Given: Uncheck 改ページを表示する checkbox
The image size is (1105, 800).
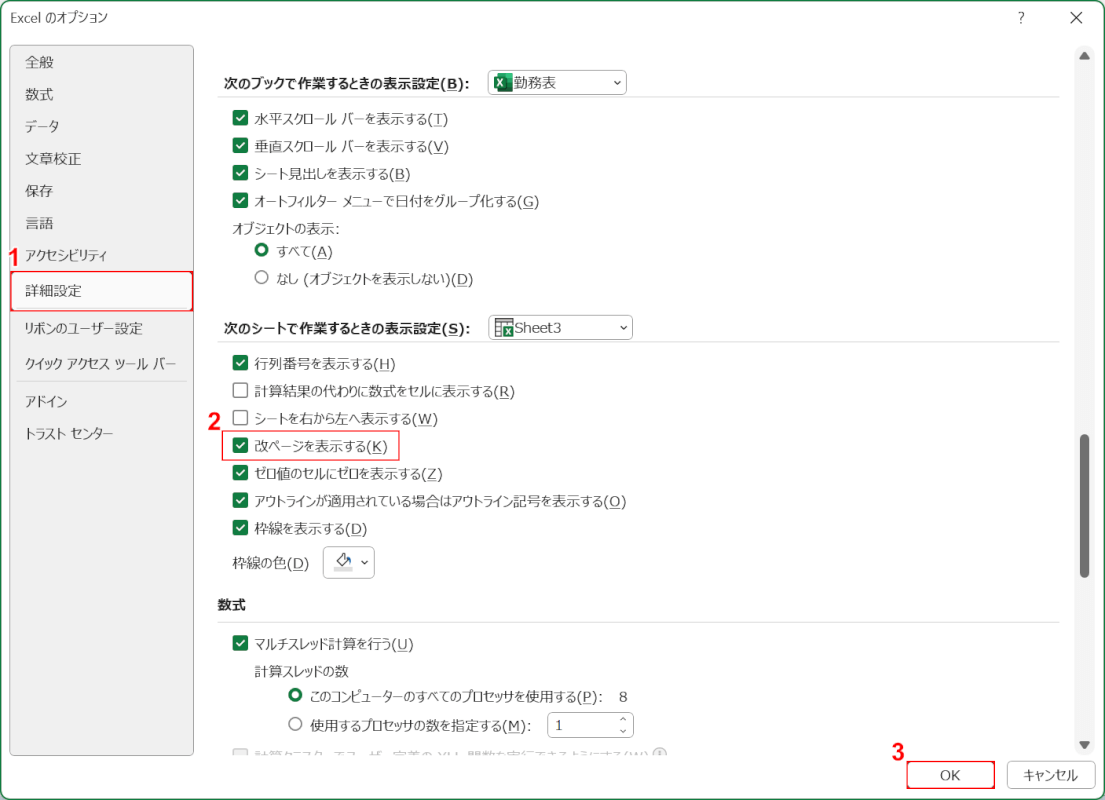Looking at the screenshot, I should 240,446.
